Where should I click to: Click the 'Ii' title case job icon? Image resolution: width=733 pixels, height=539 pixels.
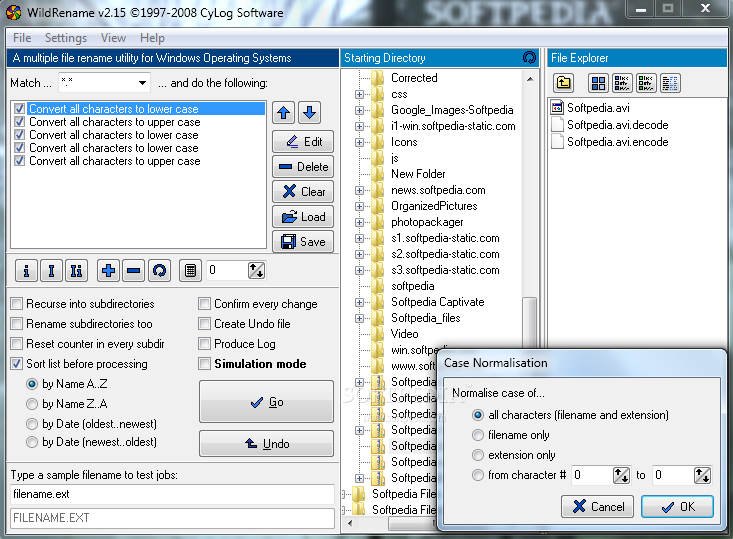click(76, 271)
